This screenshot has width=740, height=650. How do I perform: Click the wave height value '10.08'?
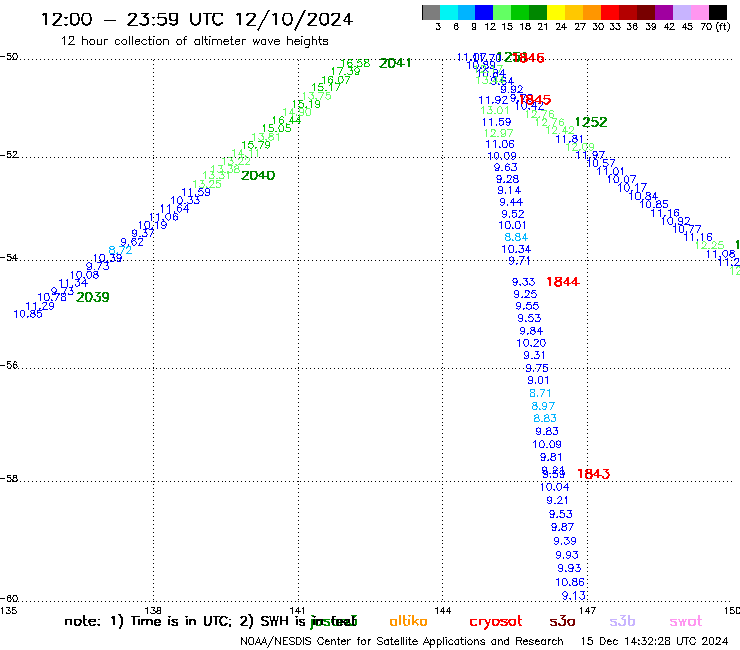pos(84,275)
